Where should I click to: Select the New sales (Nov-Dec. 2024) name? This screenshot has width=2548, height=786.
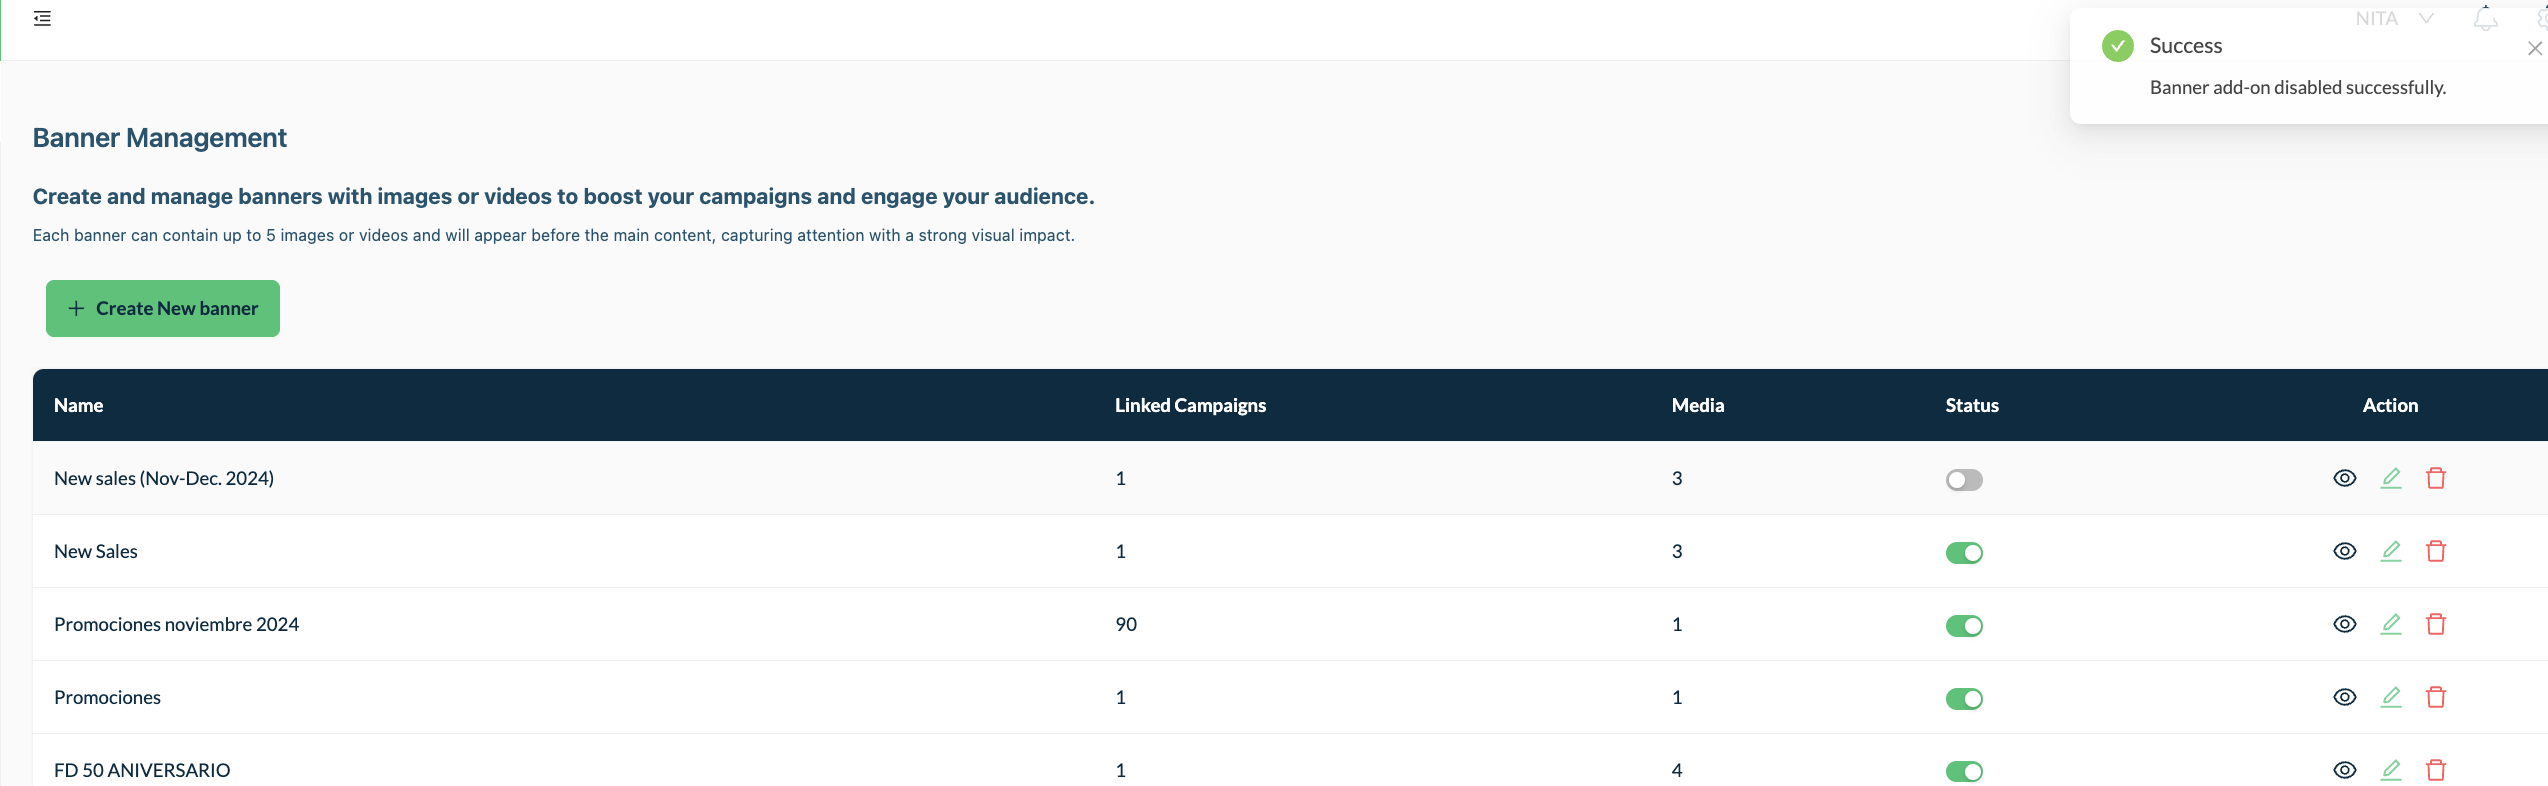[164, 478]
